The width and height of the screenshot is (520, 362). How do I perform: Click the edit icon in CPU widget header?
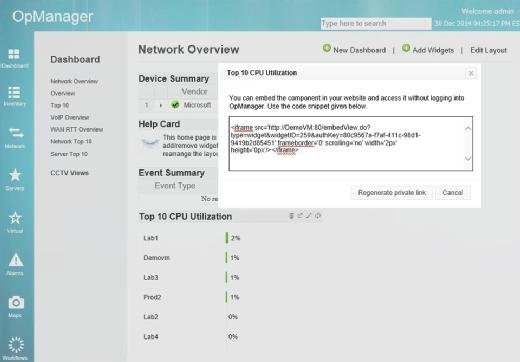309,216
